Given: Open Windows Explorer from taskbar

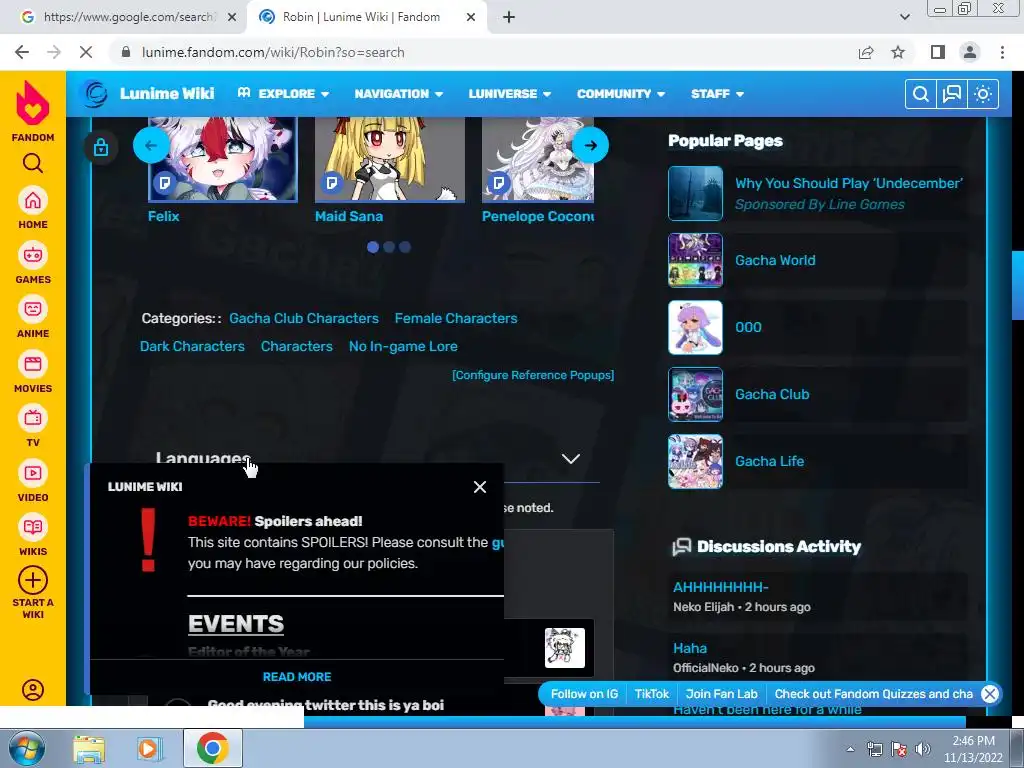Looking at the screenshot, I should (89, 748).
